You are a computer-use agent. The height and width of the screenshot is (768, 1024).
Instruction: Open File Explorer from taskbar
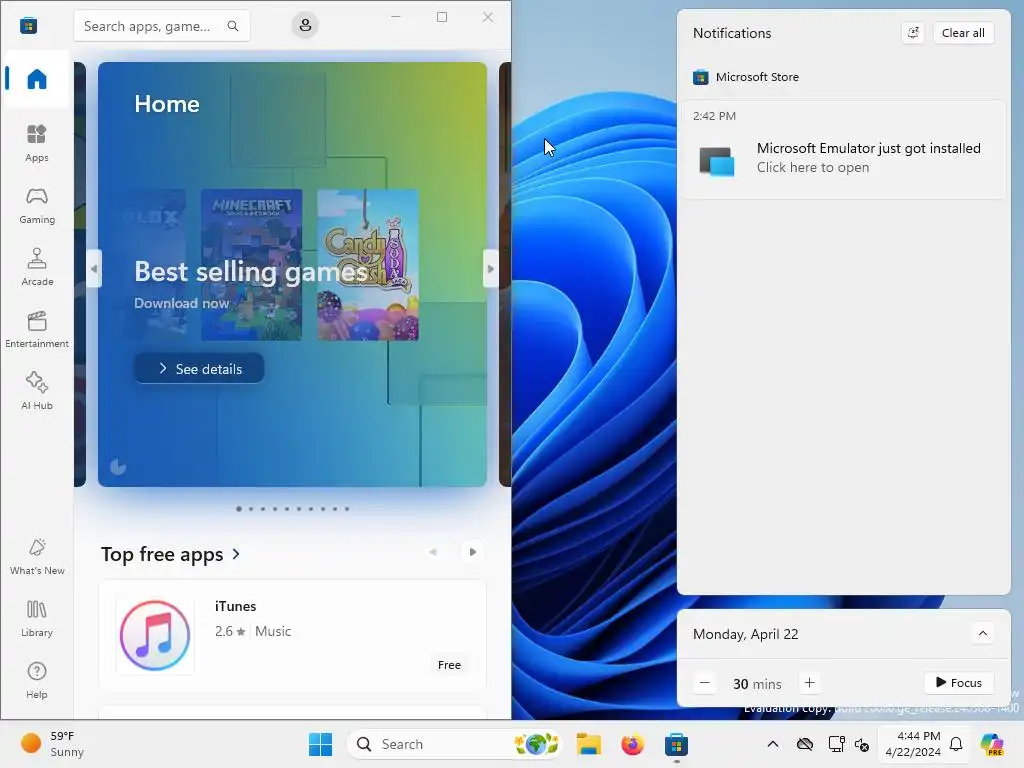pos(588,744)
